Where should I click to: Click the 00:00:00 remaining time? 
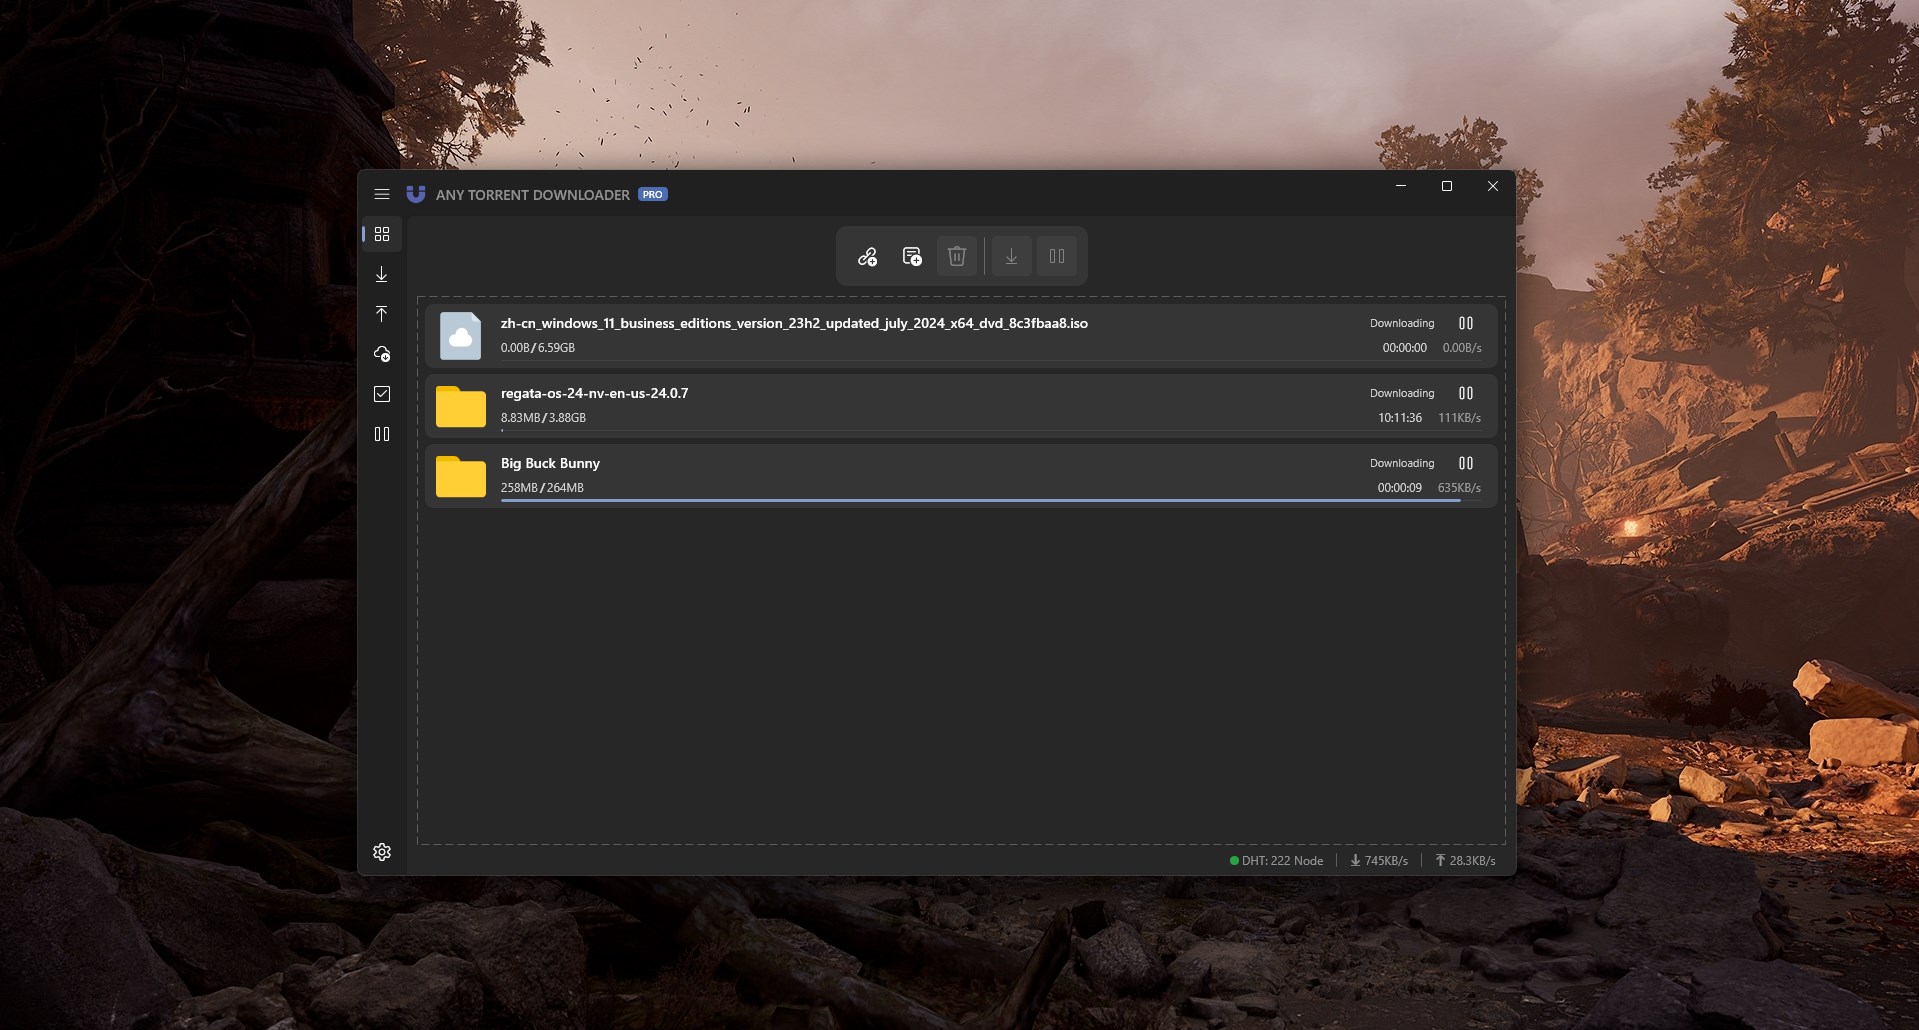pos(1405,348)
